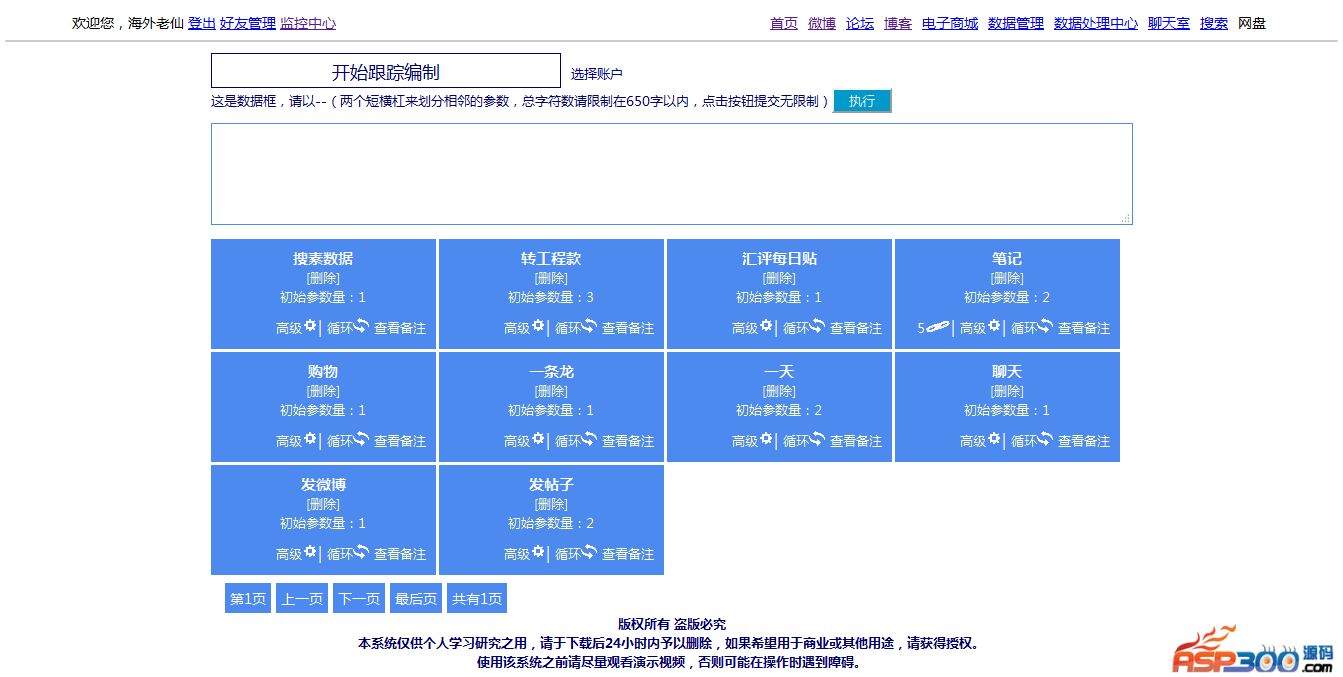The width and height of the screenshot is (1343, 677).
Task: Select the 转工程款 card title
Action: (551, 258)
